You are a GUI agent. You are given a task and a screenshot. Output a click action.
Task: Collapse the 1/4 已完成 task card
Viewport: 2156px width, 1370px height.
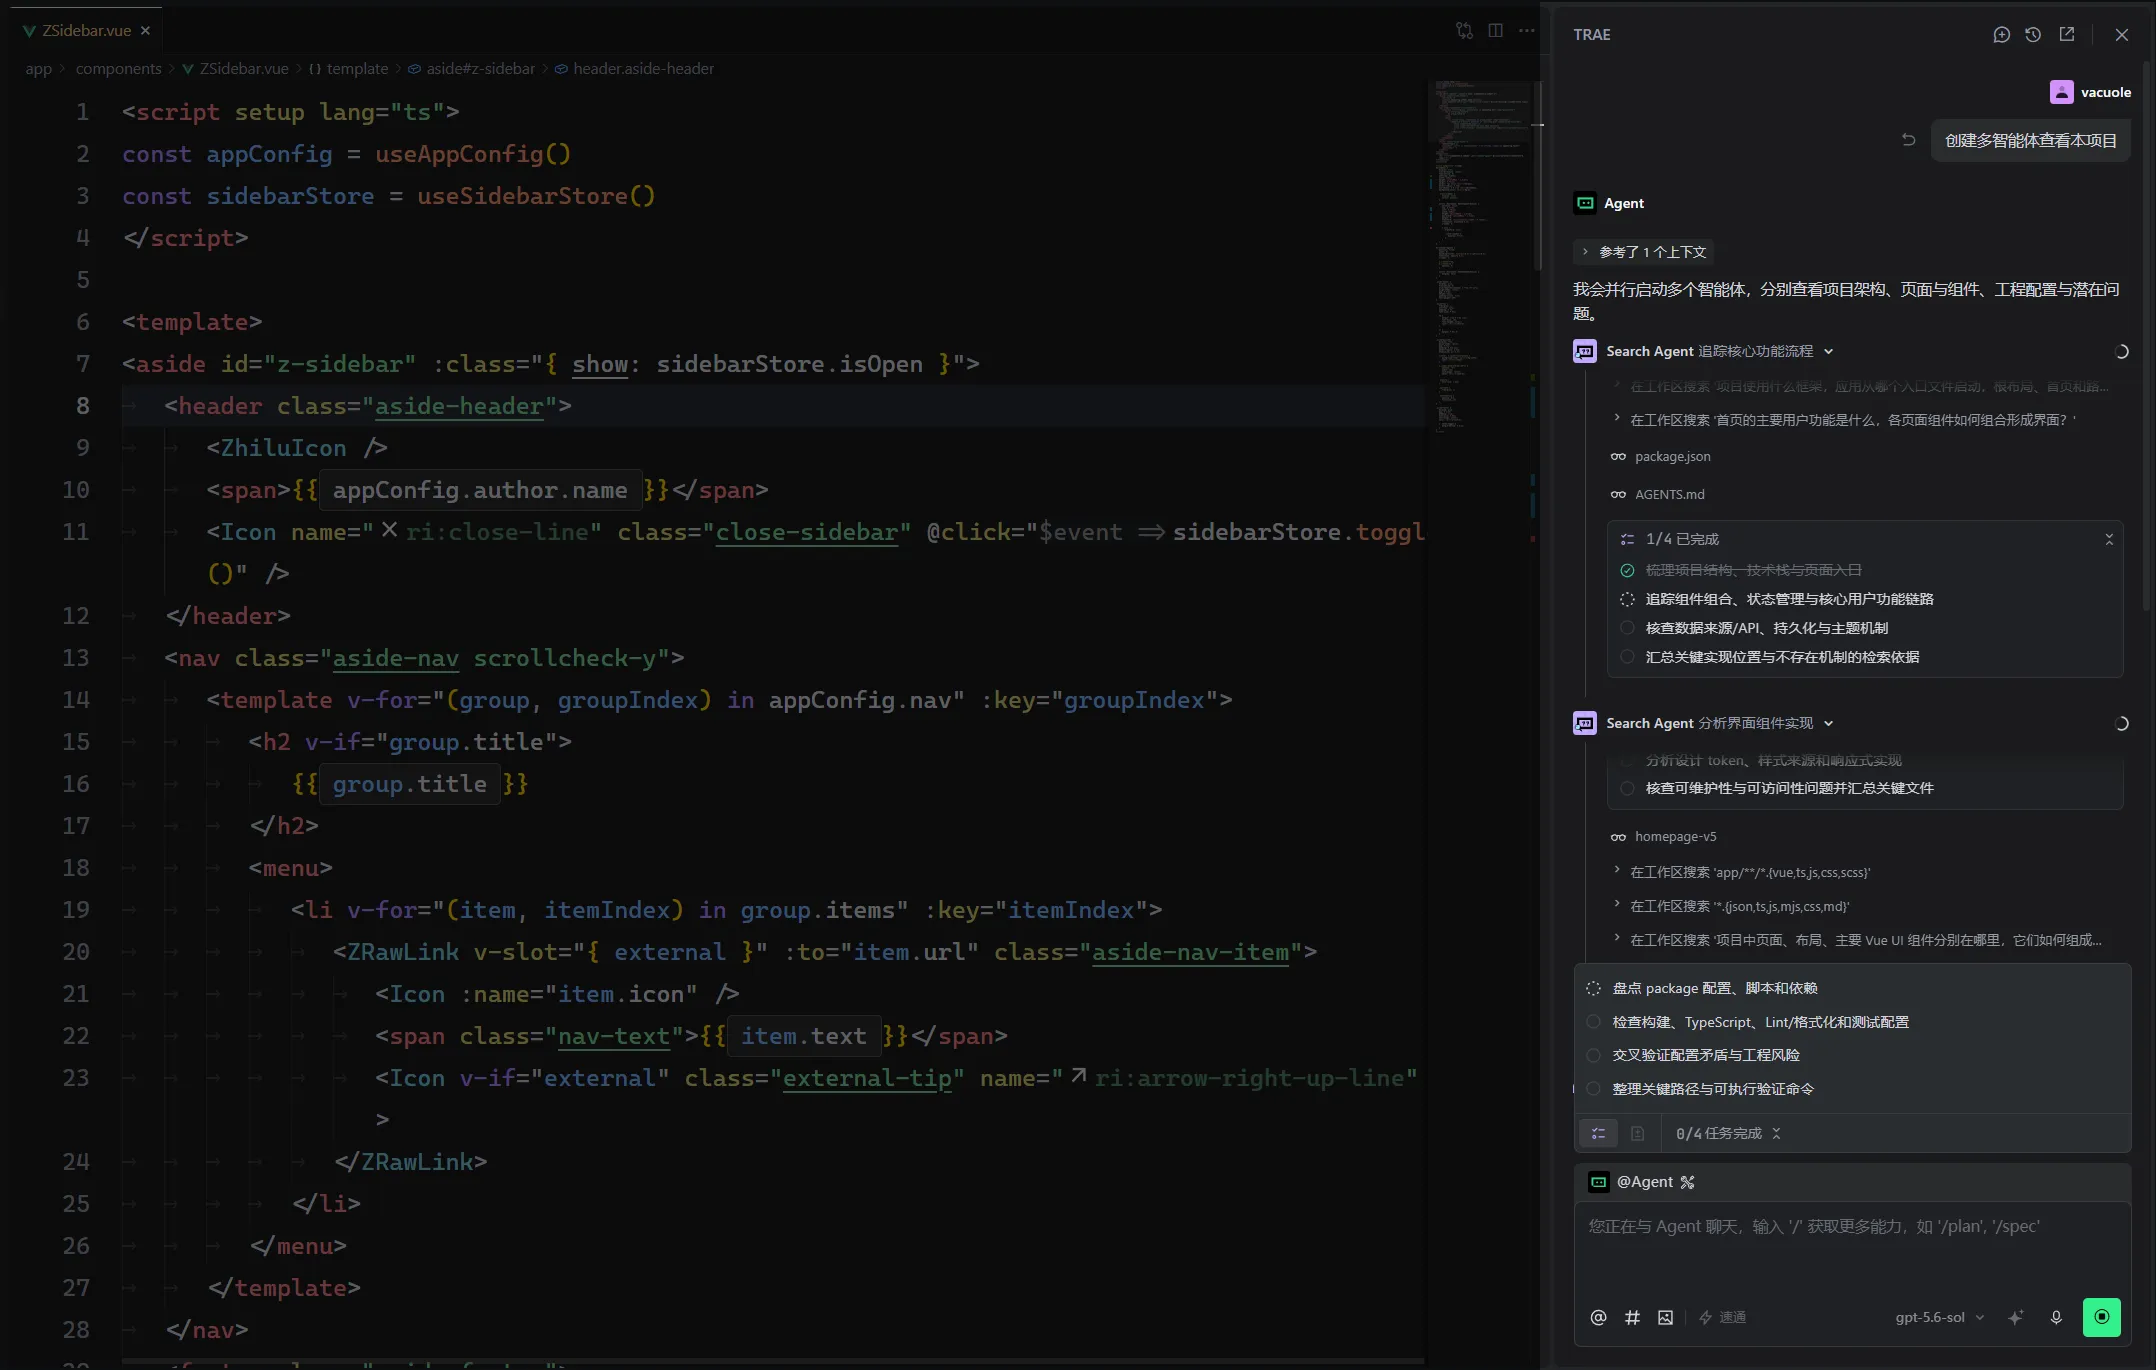click(x=2109, y=539)
